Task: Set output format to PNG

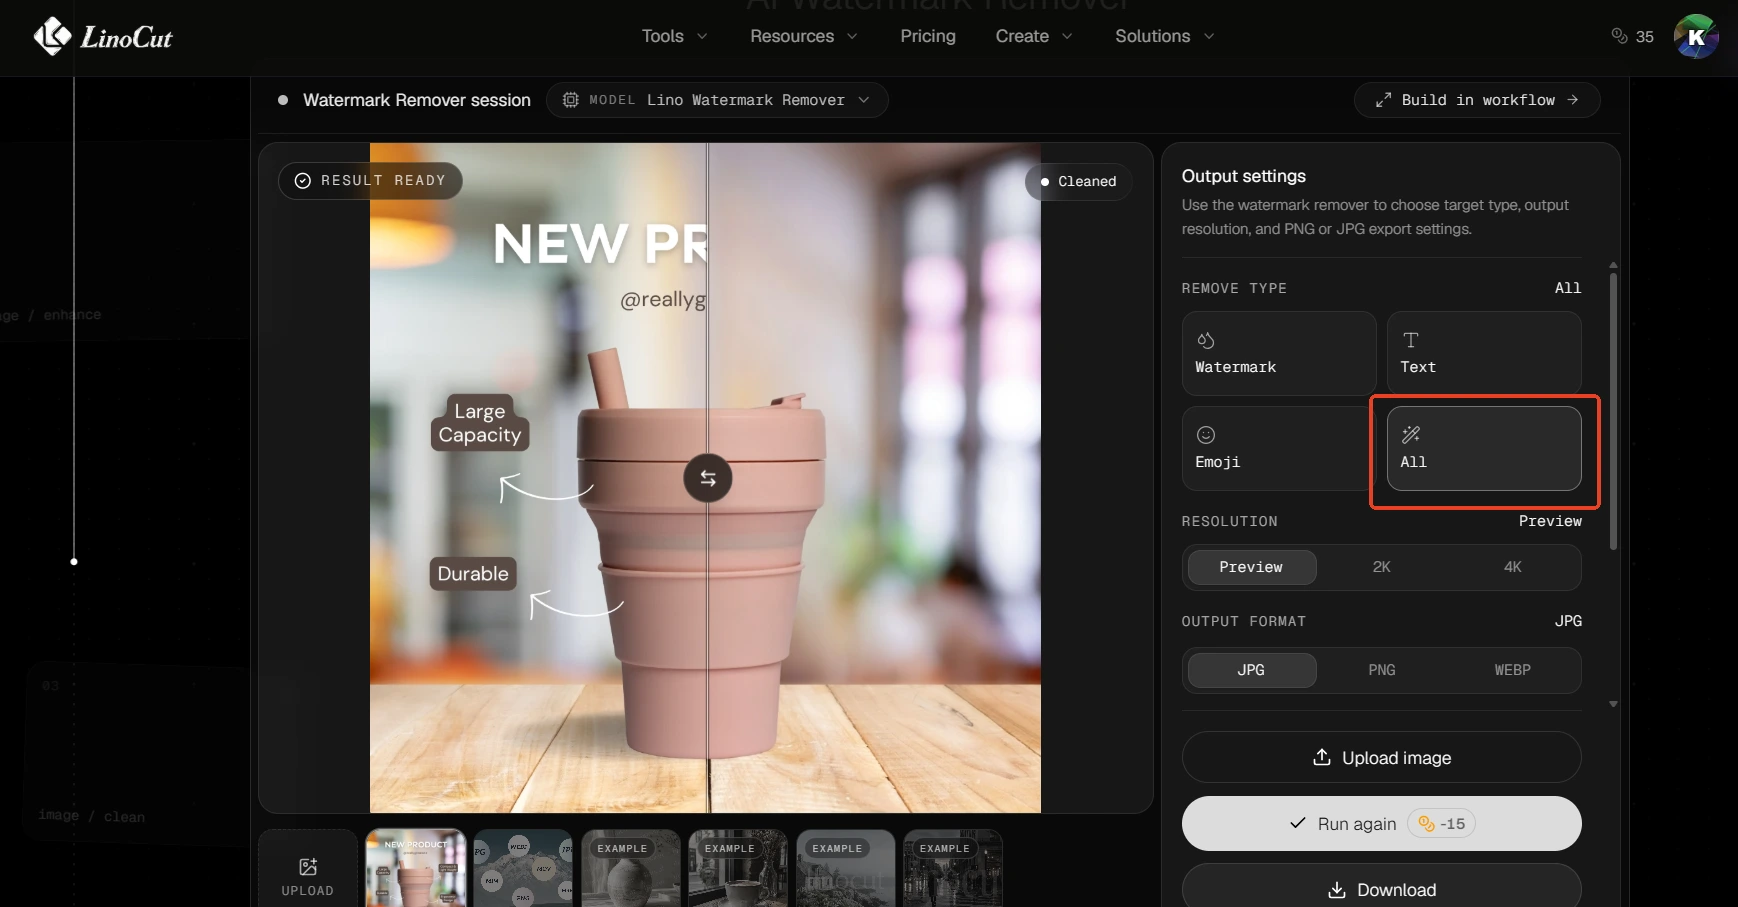Action: tap(1382, 670)
